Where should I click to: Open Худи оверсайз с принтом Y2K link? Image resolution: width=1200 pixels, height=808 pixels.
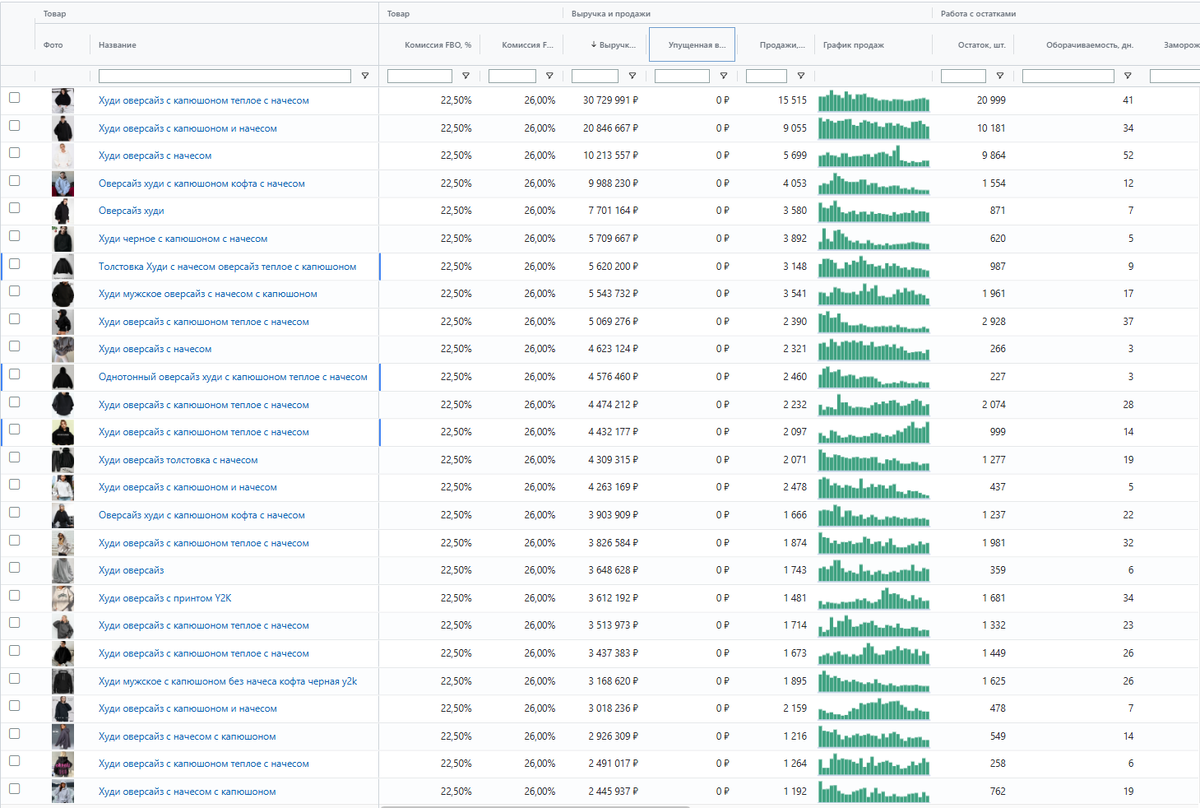pos(165,598)
